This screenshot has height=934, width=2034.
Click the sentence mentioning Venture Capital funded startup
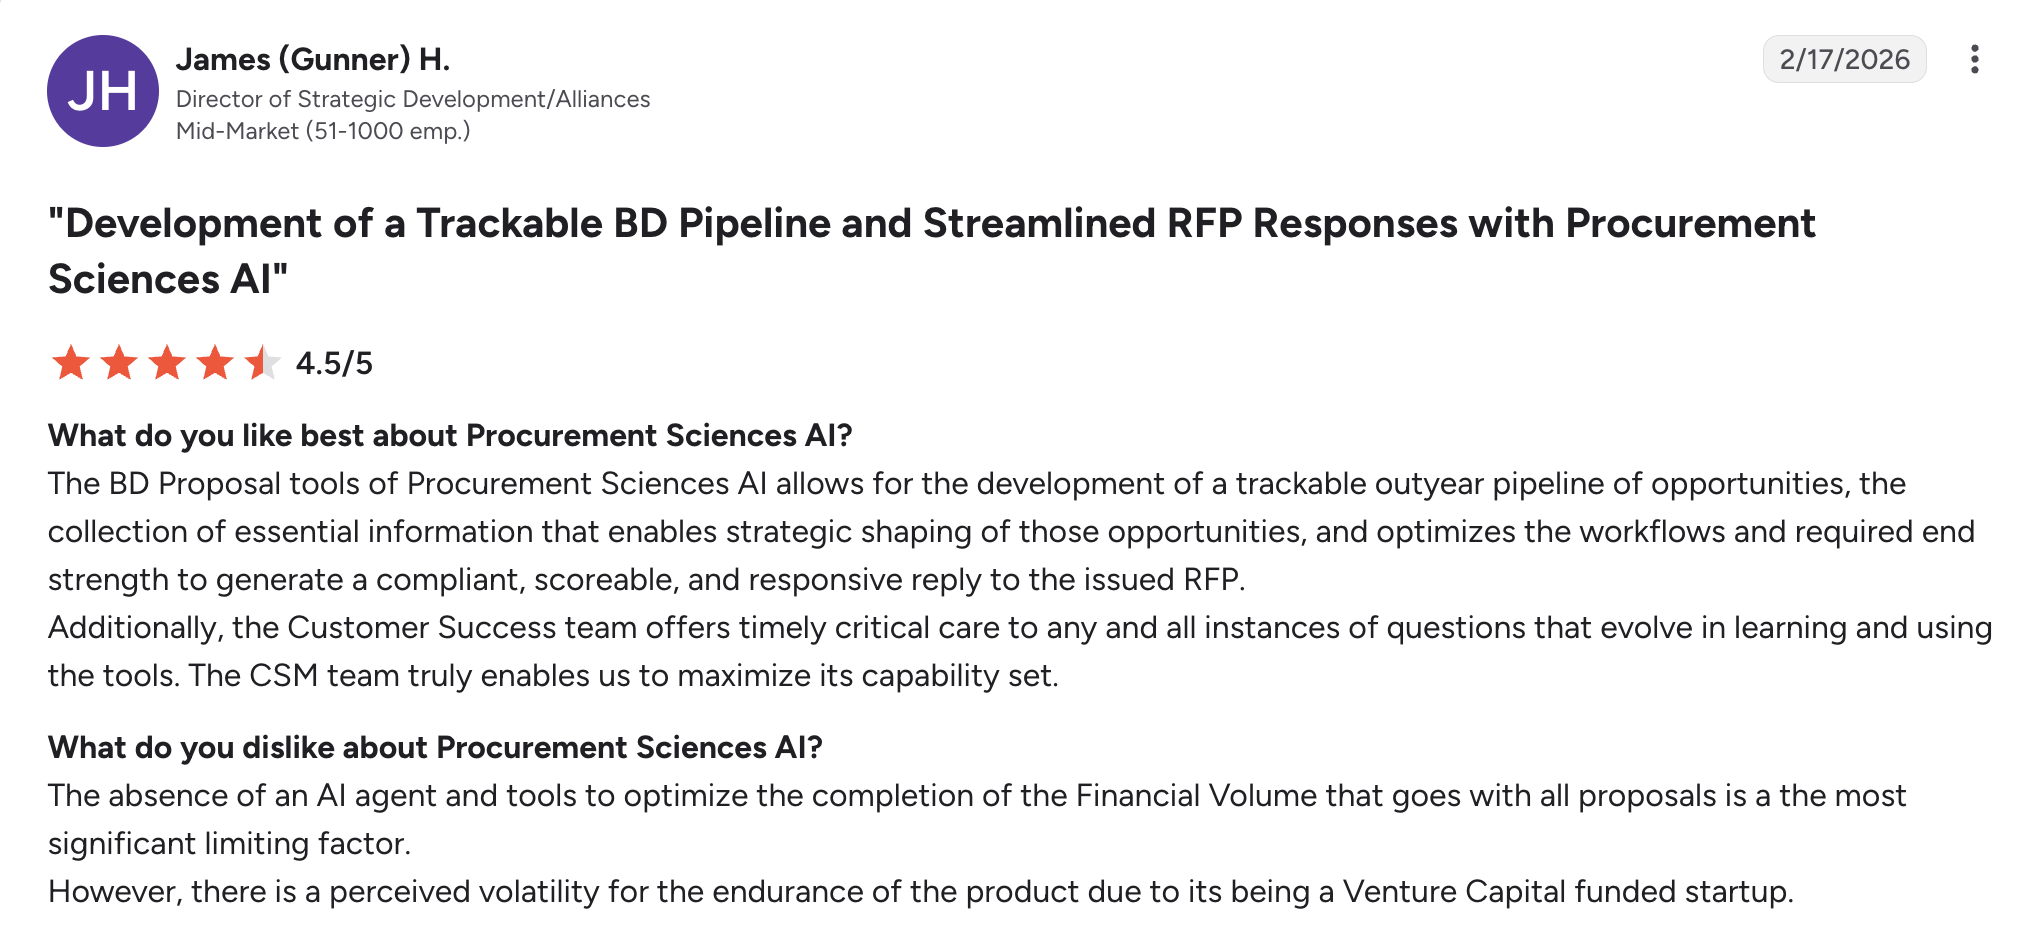click(x=921, y=891)
